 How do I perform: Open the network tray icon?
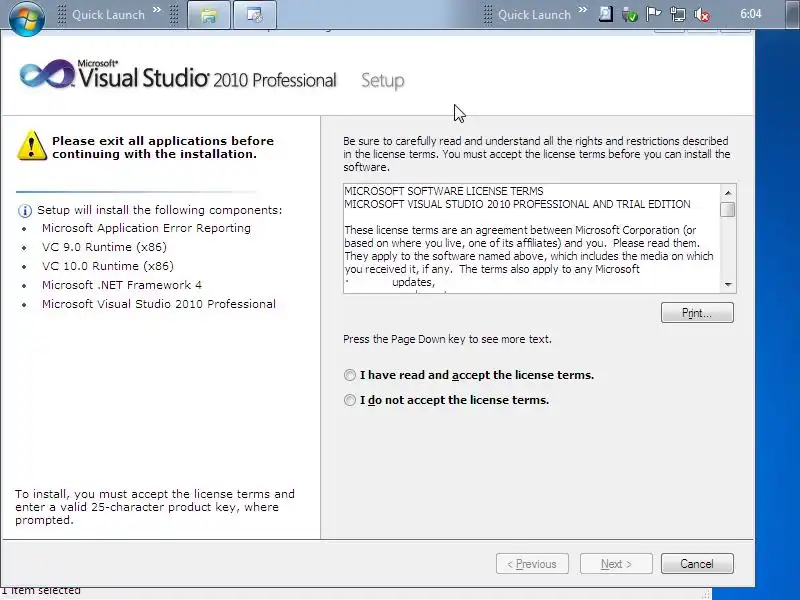coord(678,14)
